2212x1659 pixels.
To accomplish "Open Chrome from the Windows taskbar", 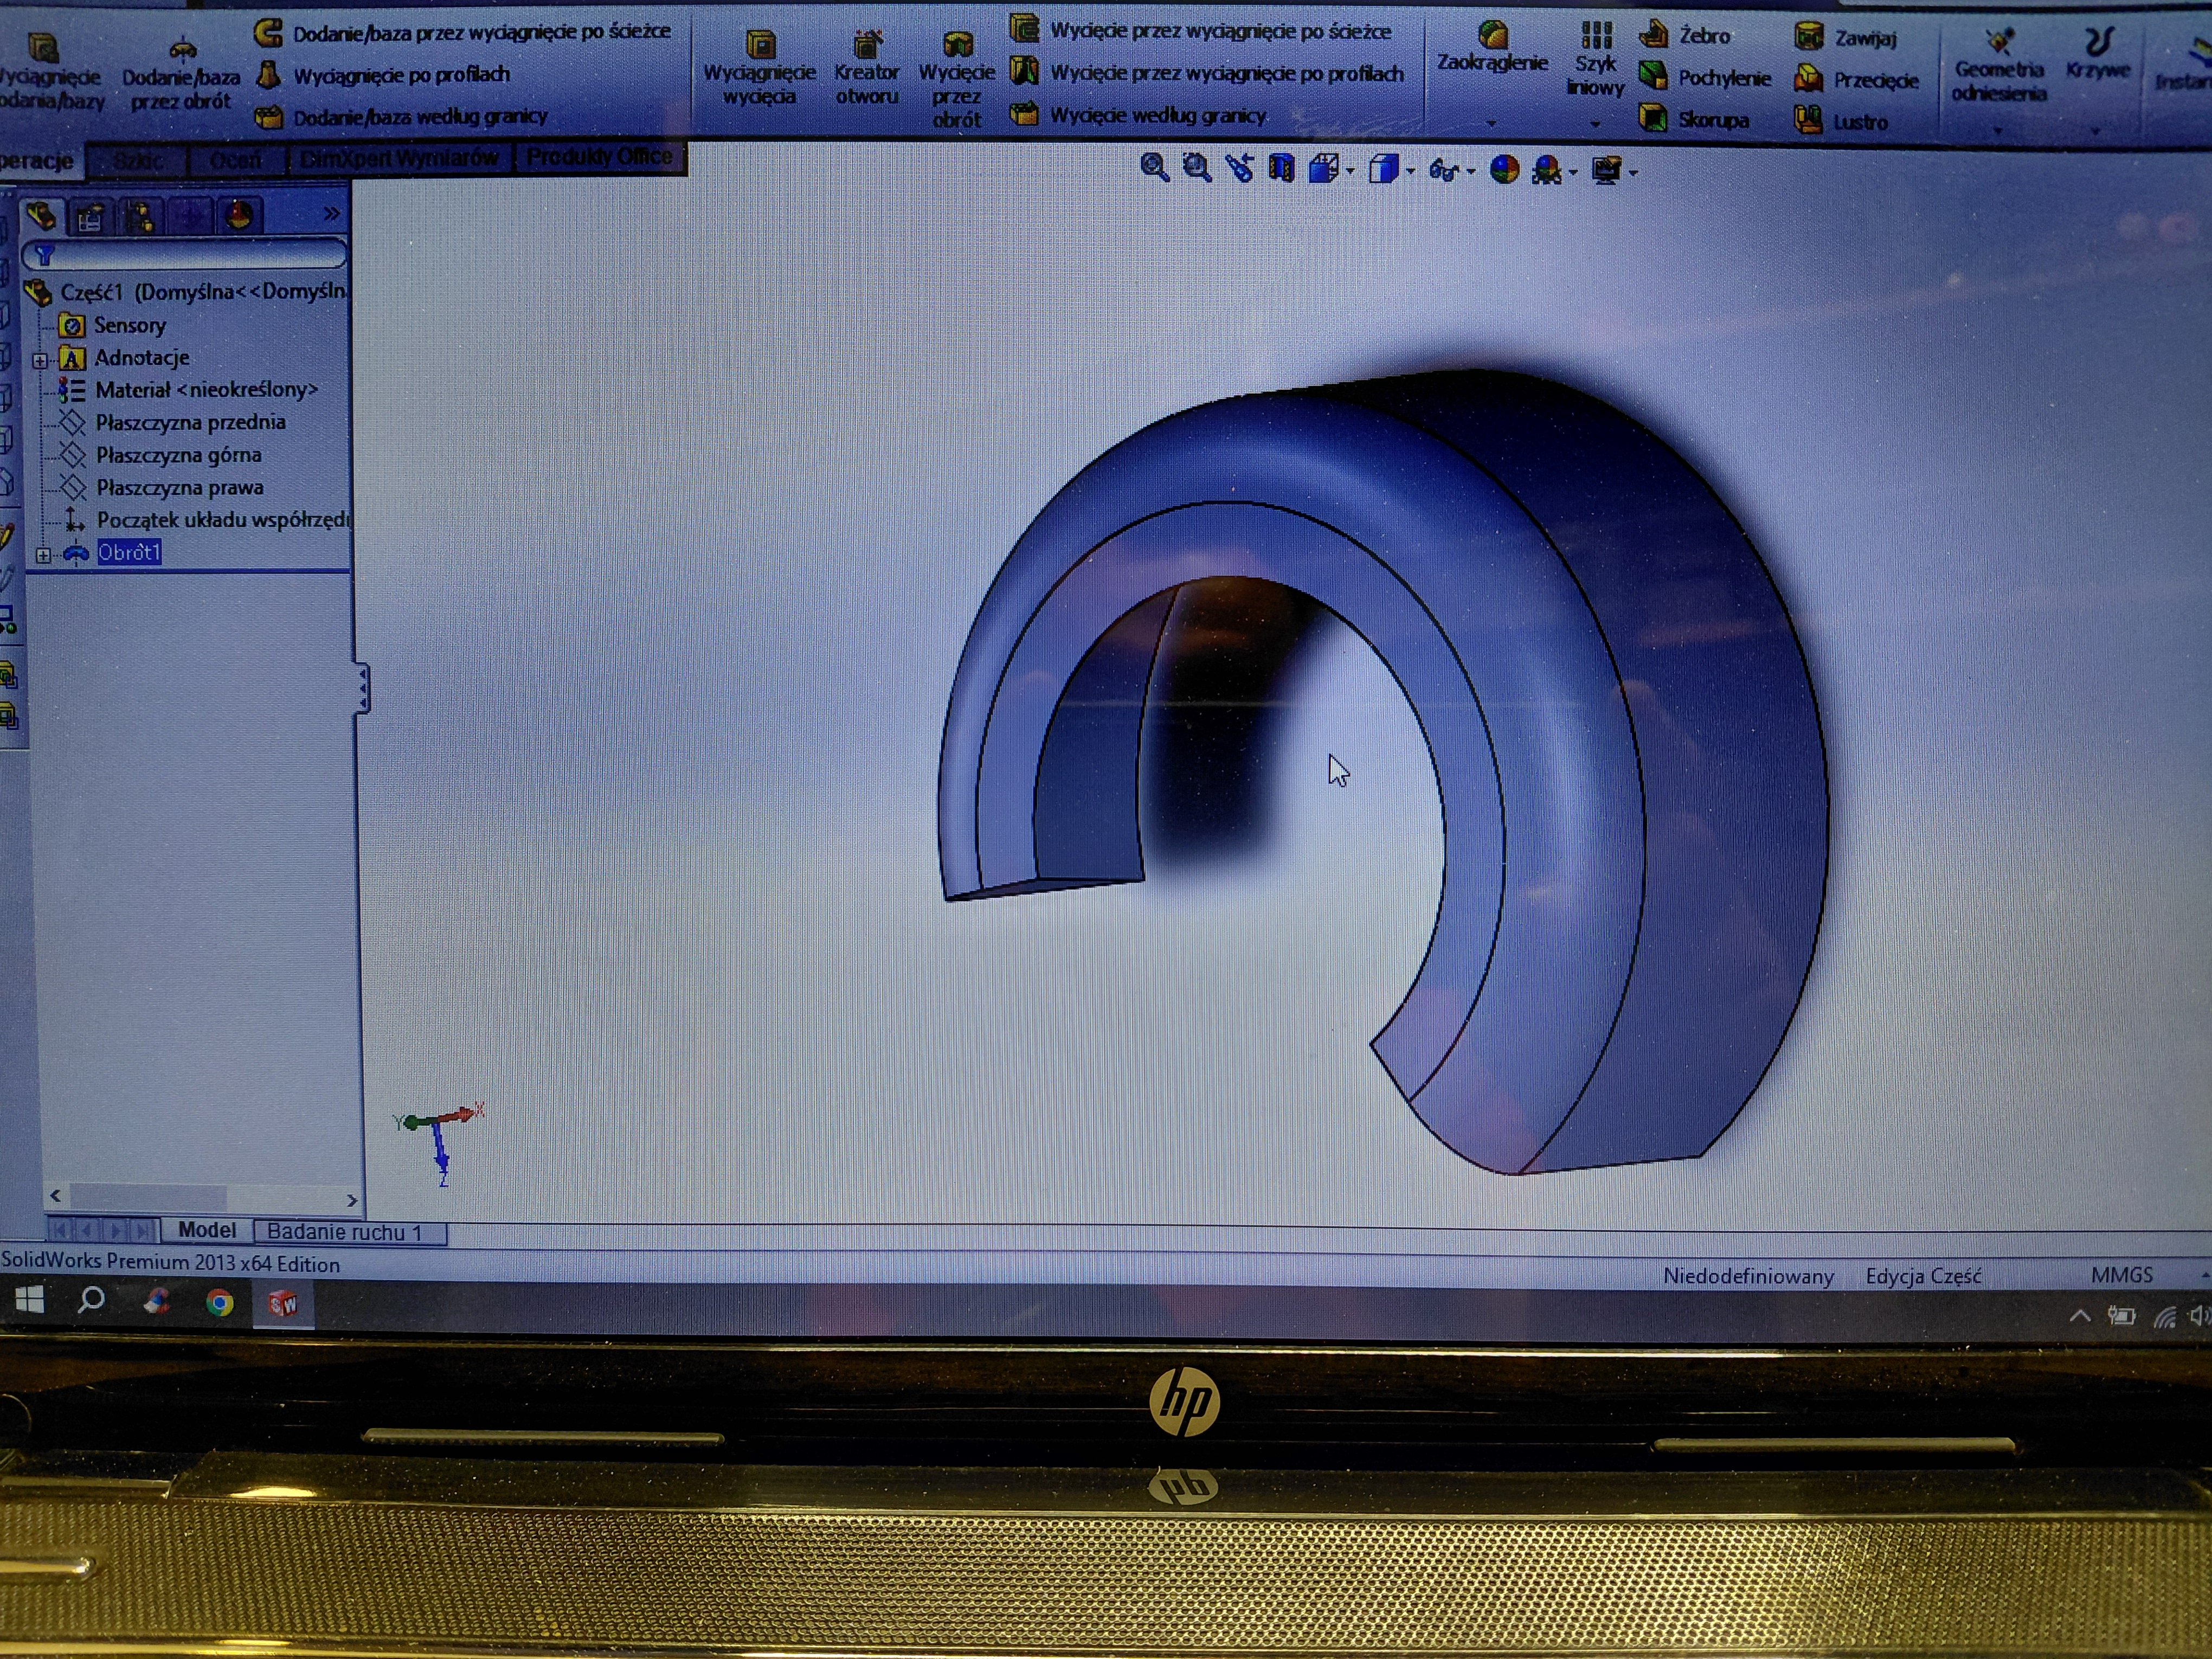I will [x=219, y=1302].
